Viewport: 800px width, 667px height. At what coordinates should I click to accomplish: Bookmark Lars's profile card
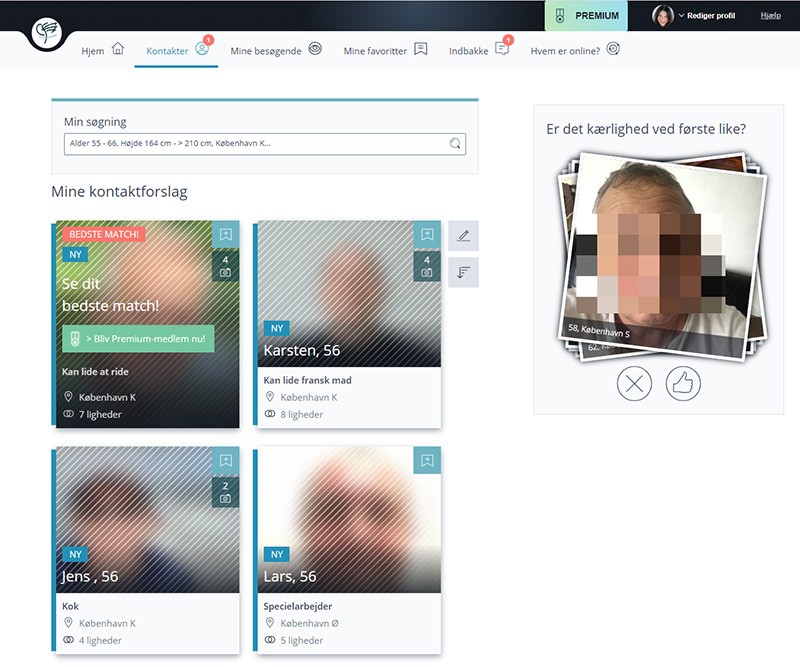(427, 460)
